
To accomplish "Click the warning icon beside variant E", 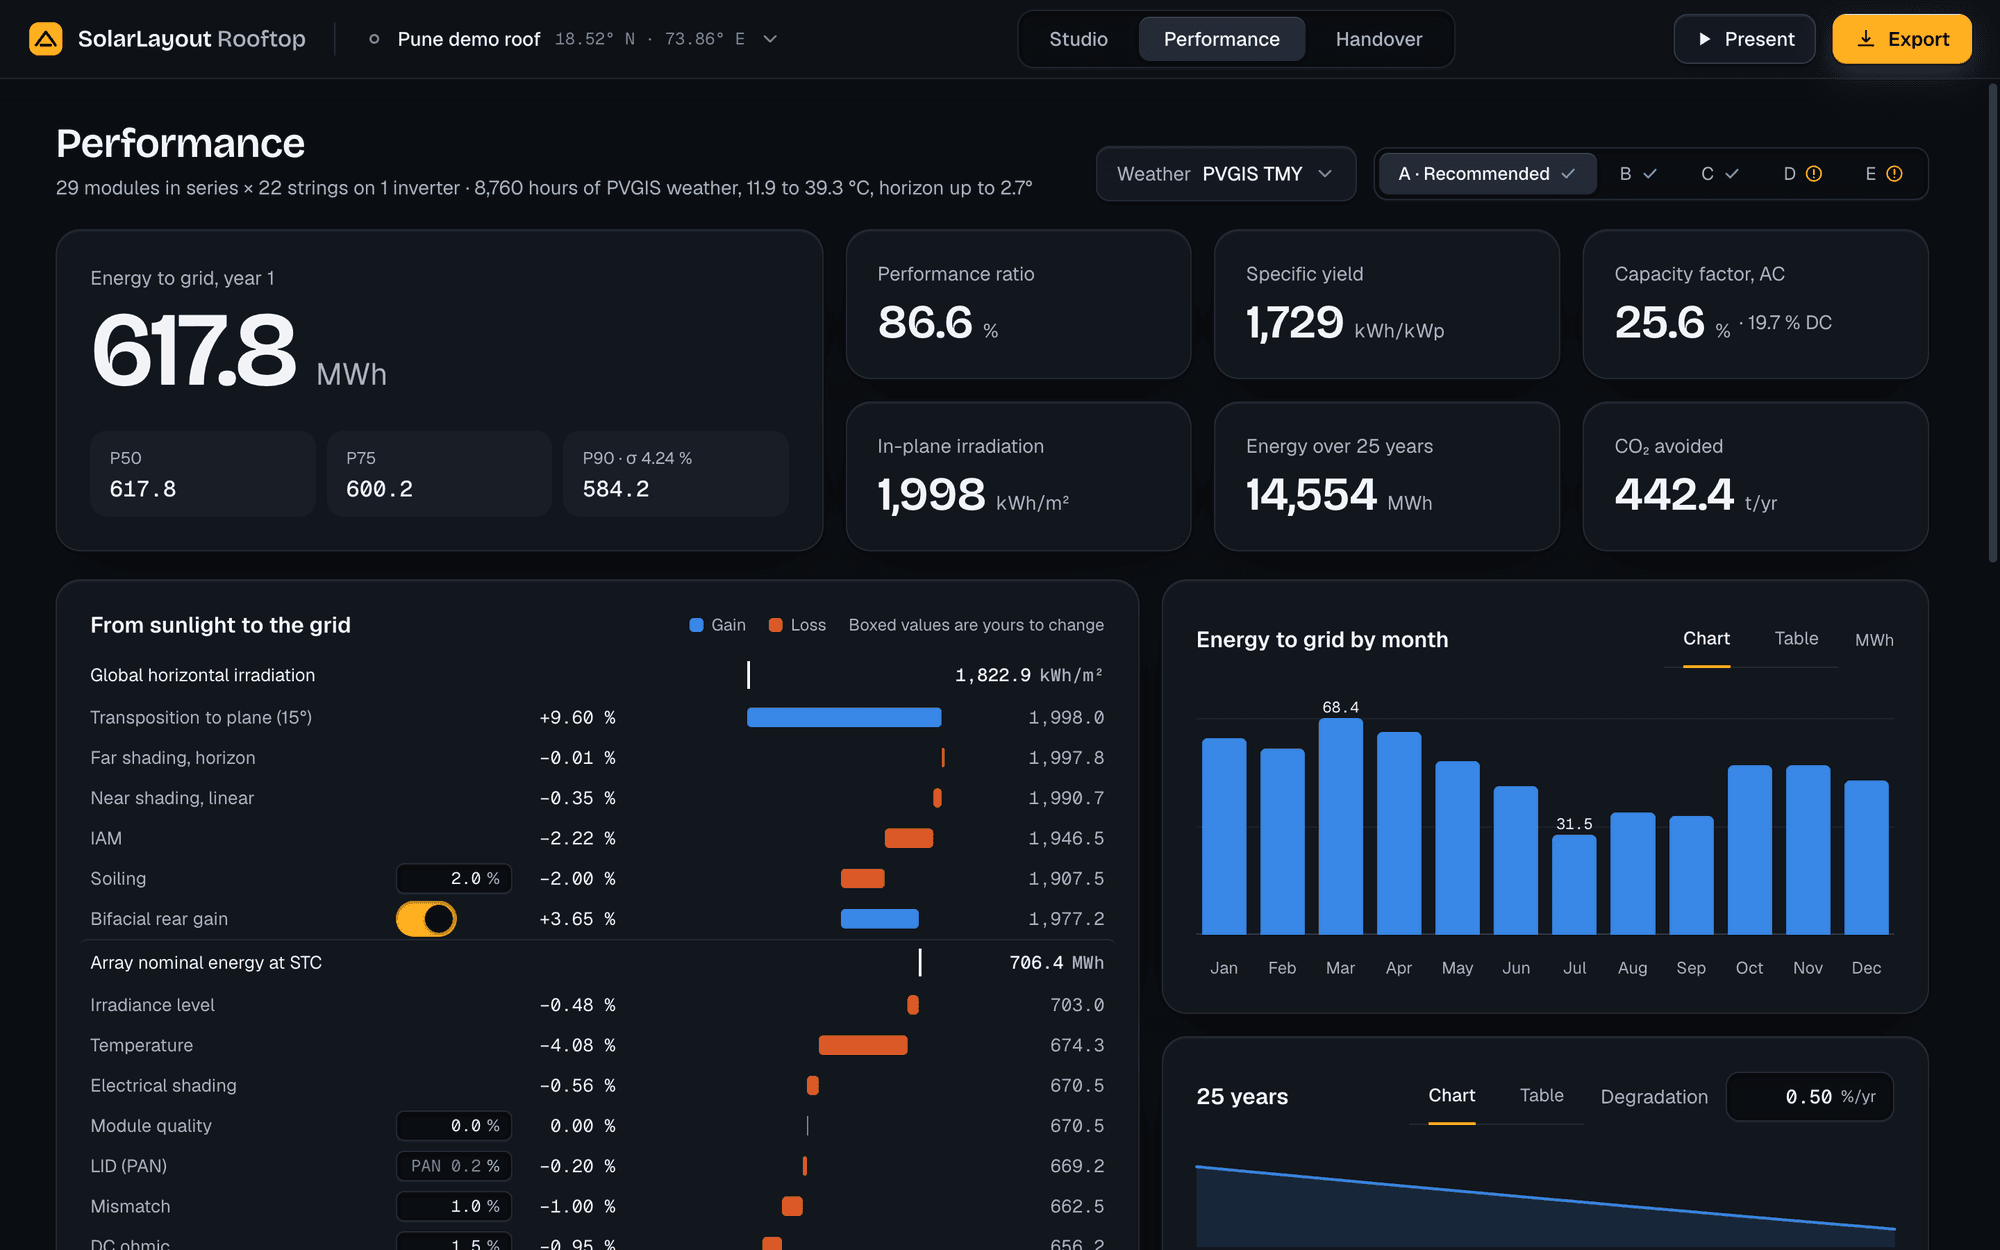I will 1894,174.
